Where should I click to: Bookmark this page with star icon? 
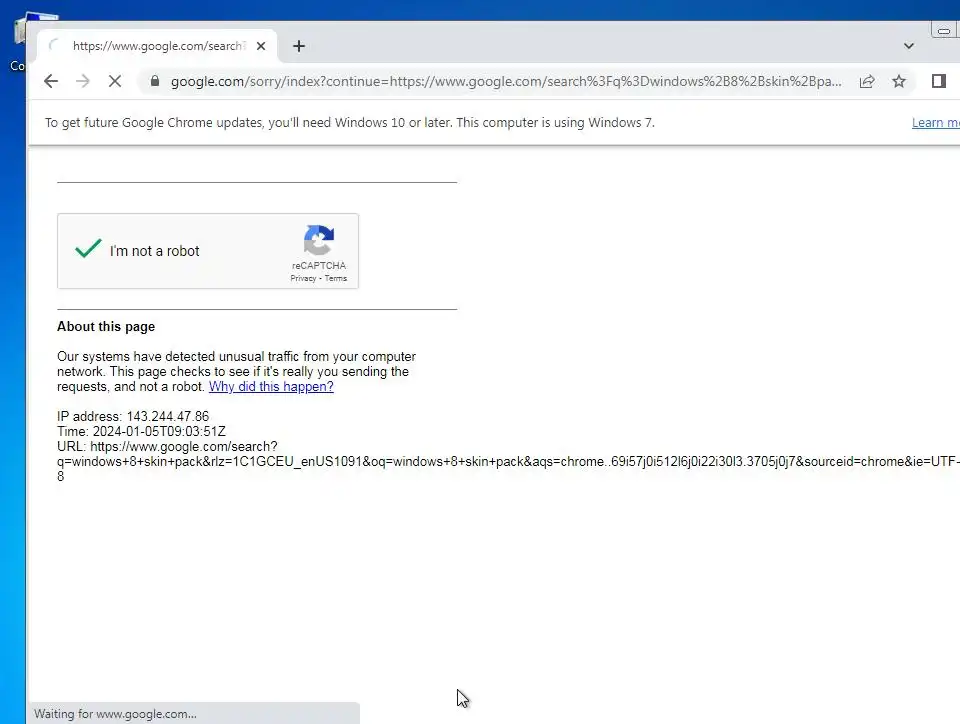899,81
